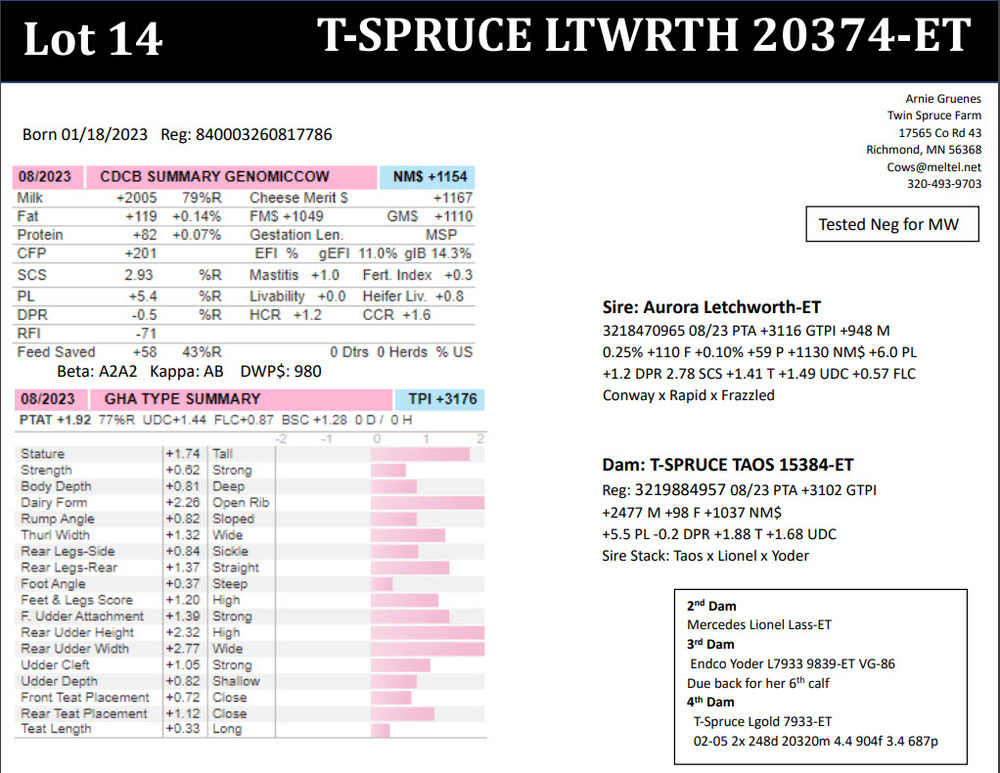This screenshot has height=773, width=1000.
Task: Click the owner name 'Arnie Gruenes'
Action: coord(943,99)
